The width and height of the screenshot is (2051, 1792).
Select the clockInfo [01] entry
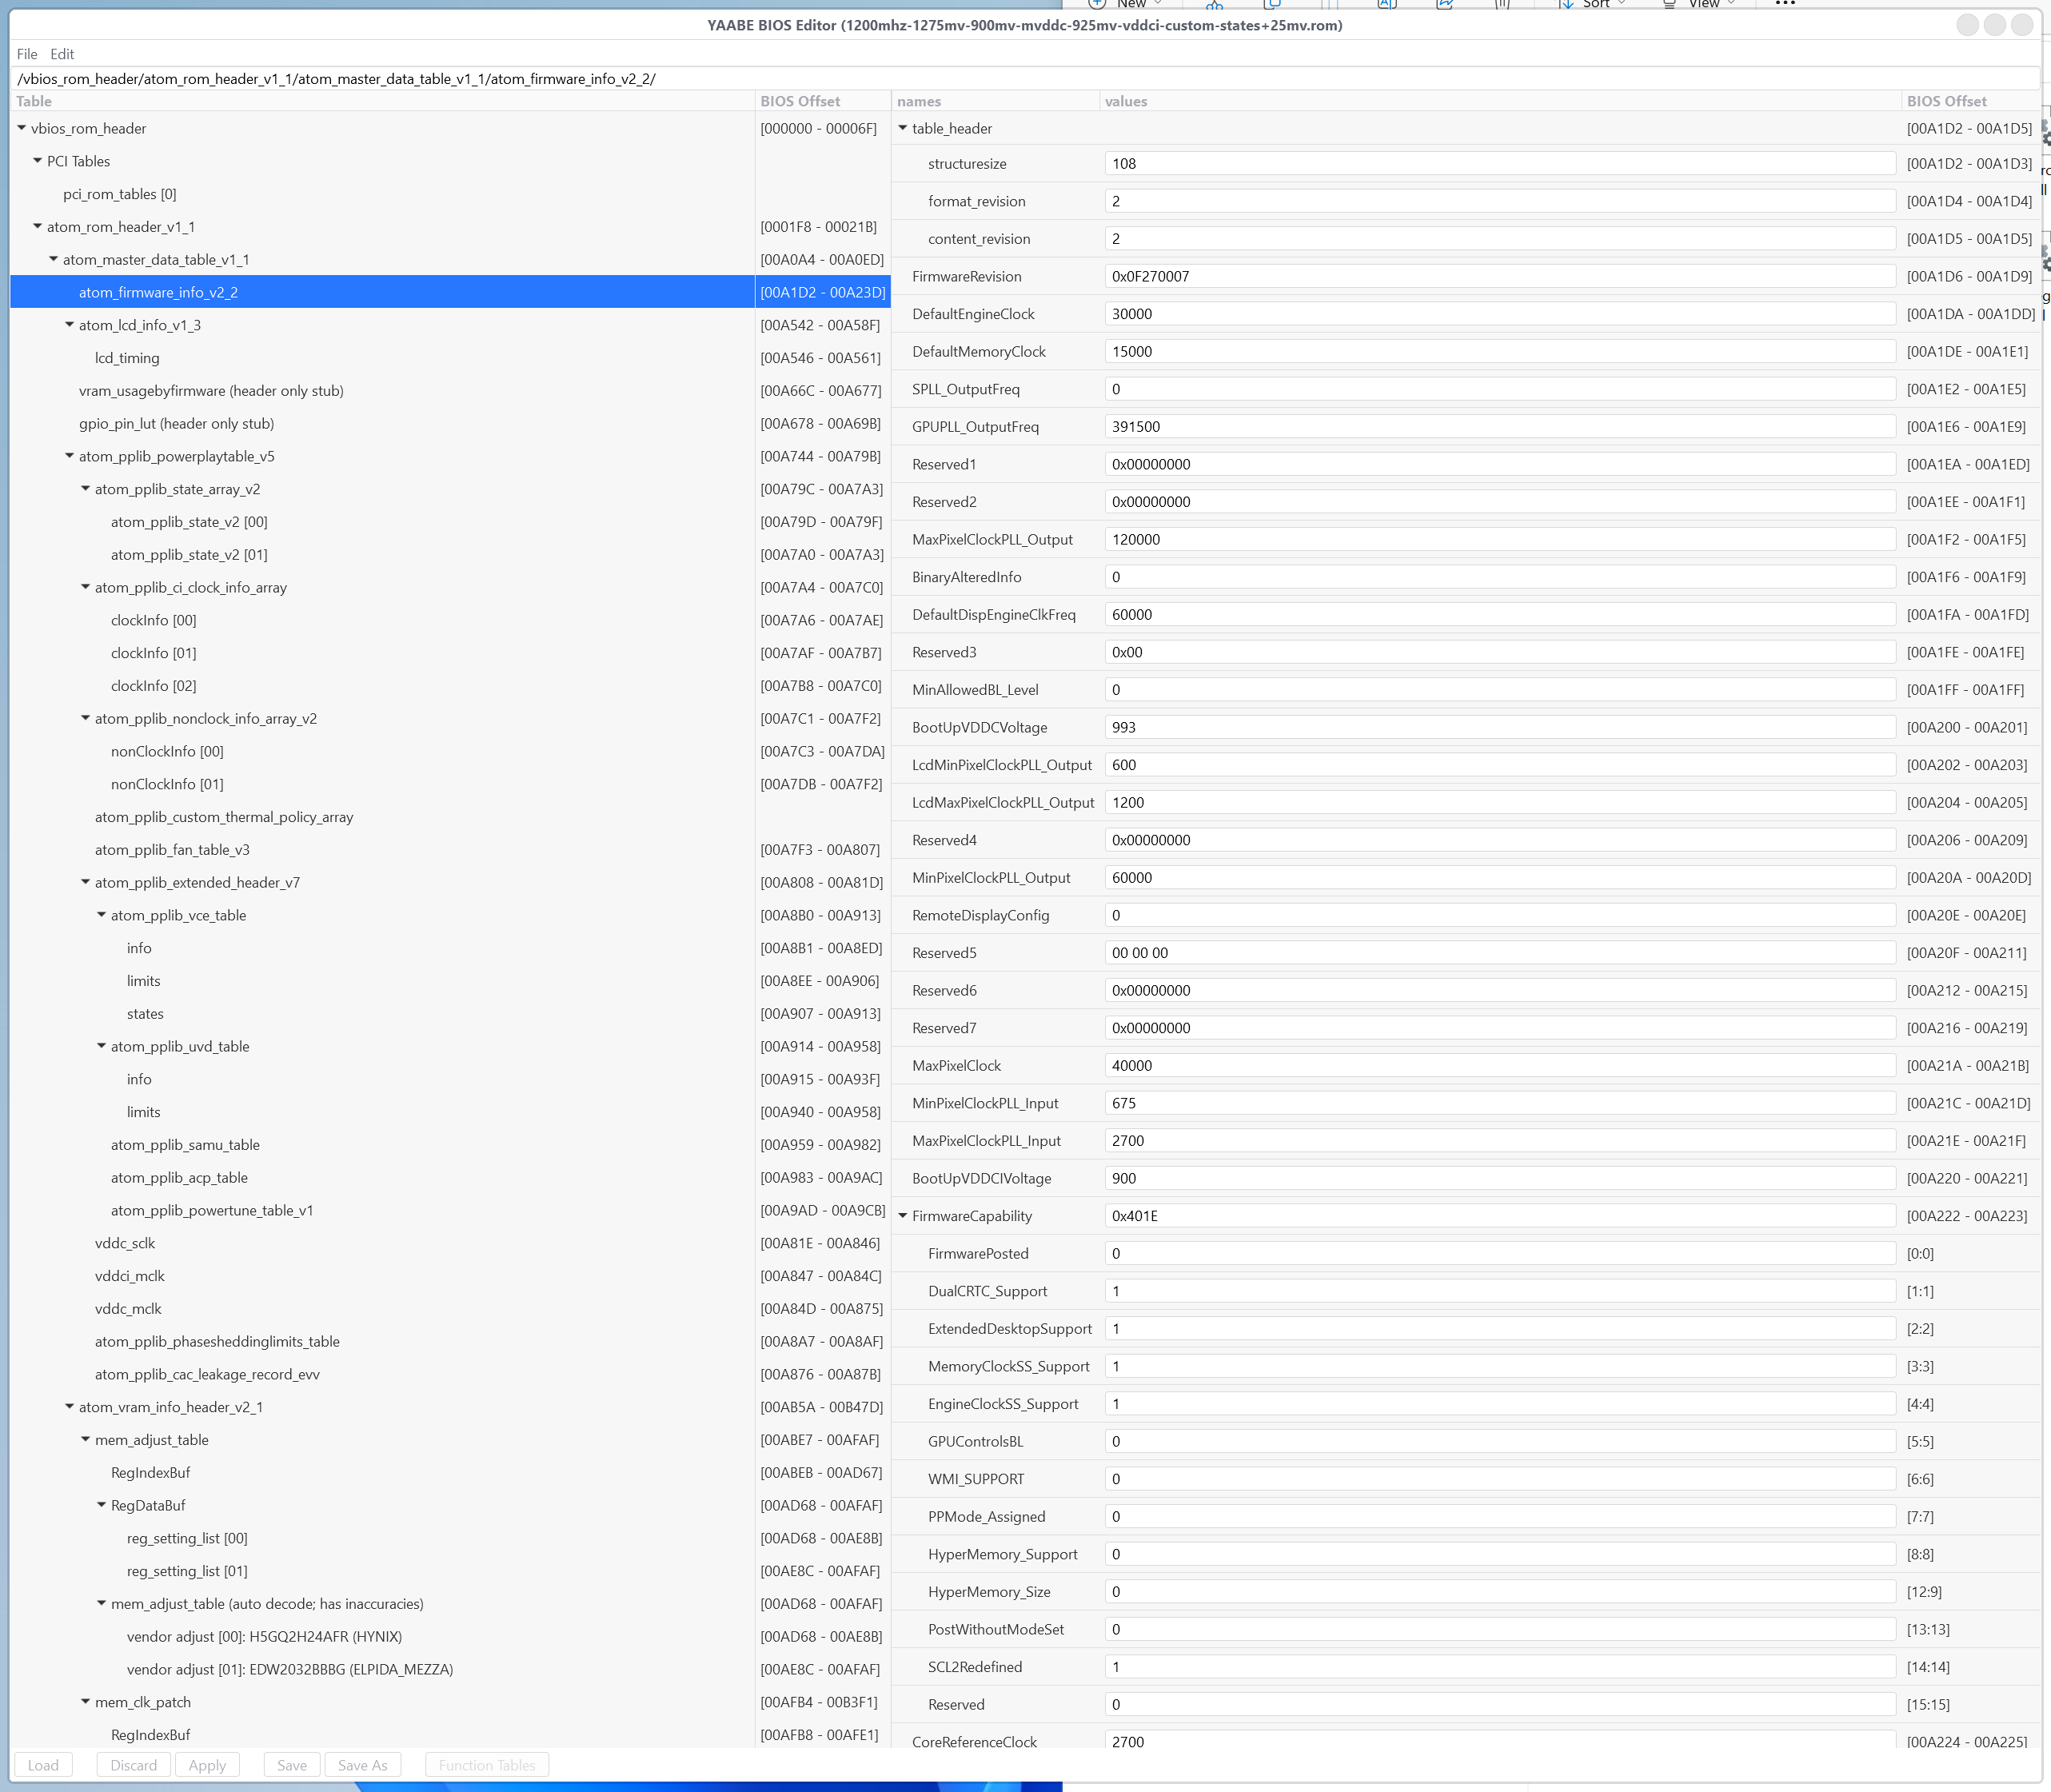click(x=153, y=653)
